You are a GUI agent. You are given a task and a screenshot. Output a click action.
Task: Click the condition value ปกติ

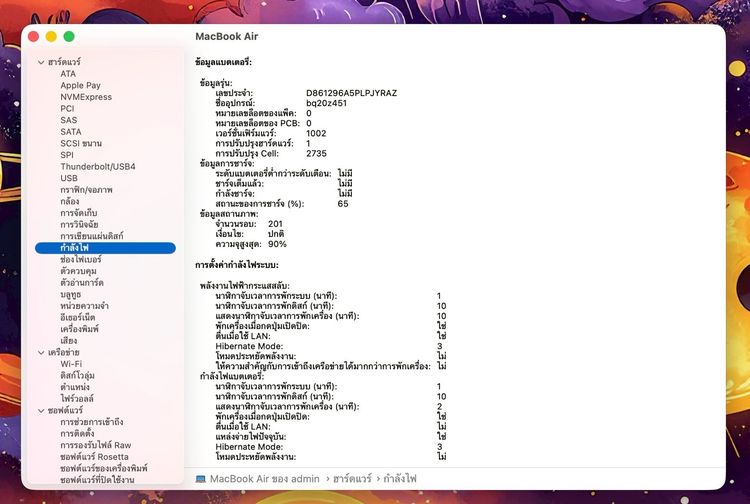click(276, 234)
